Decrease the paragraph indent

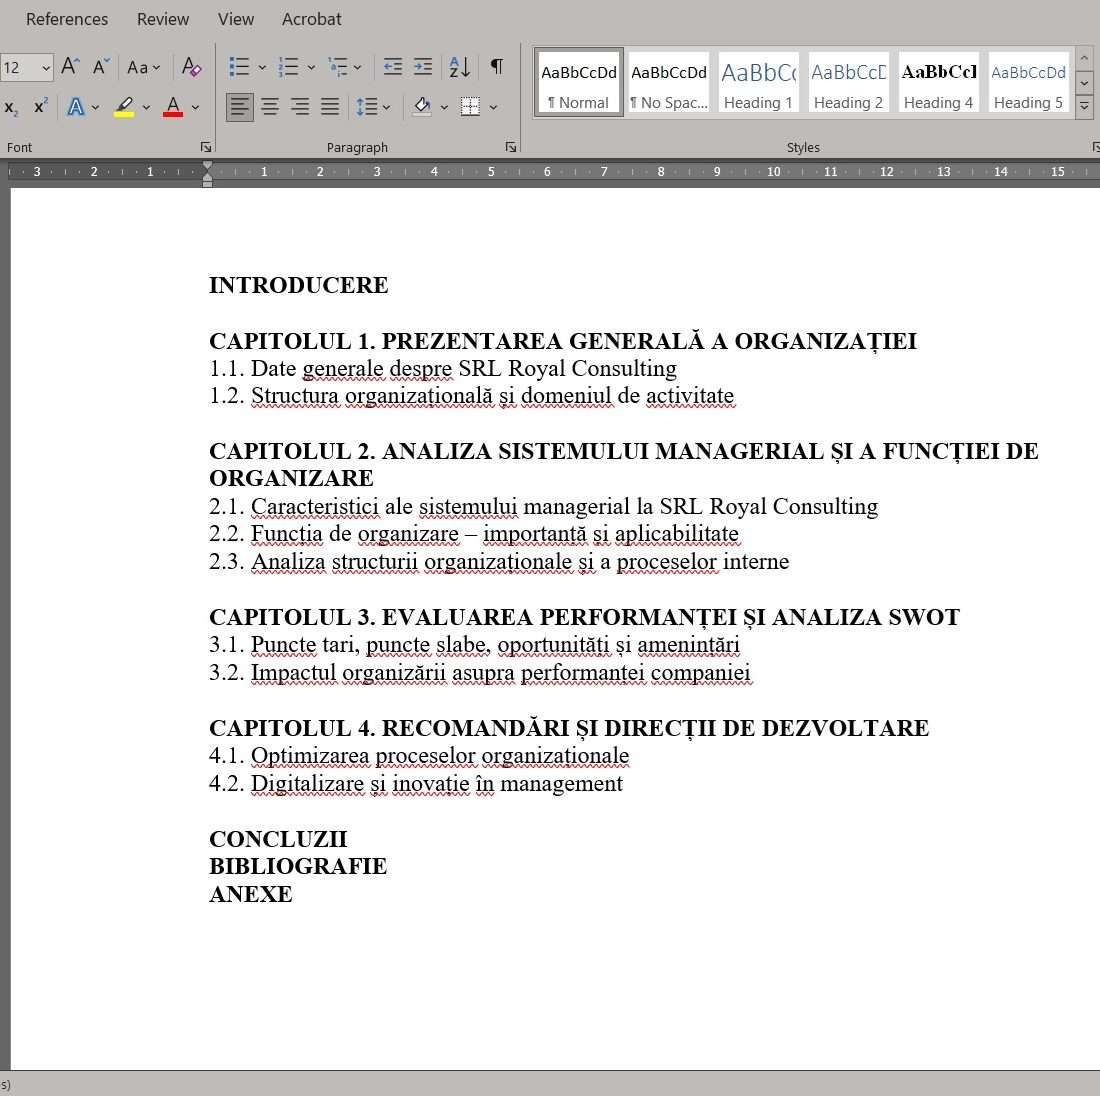pos(393,67)
